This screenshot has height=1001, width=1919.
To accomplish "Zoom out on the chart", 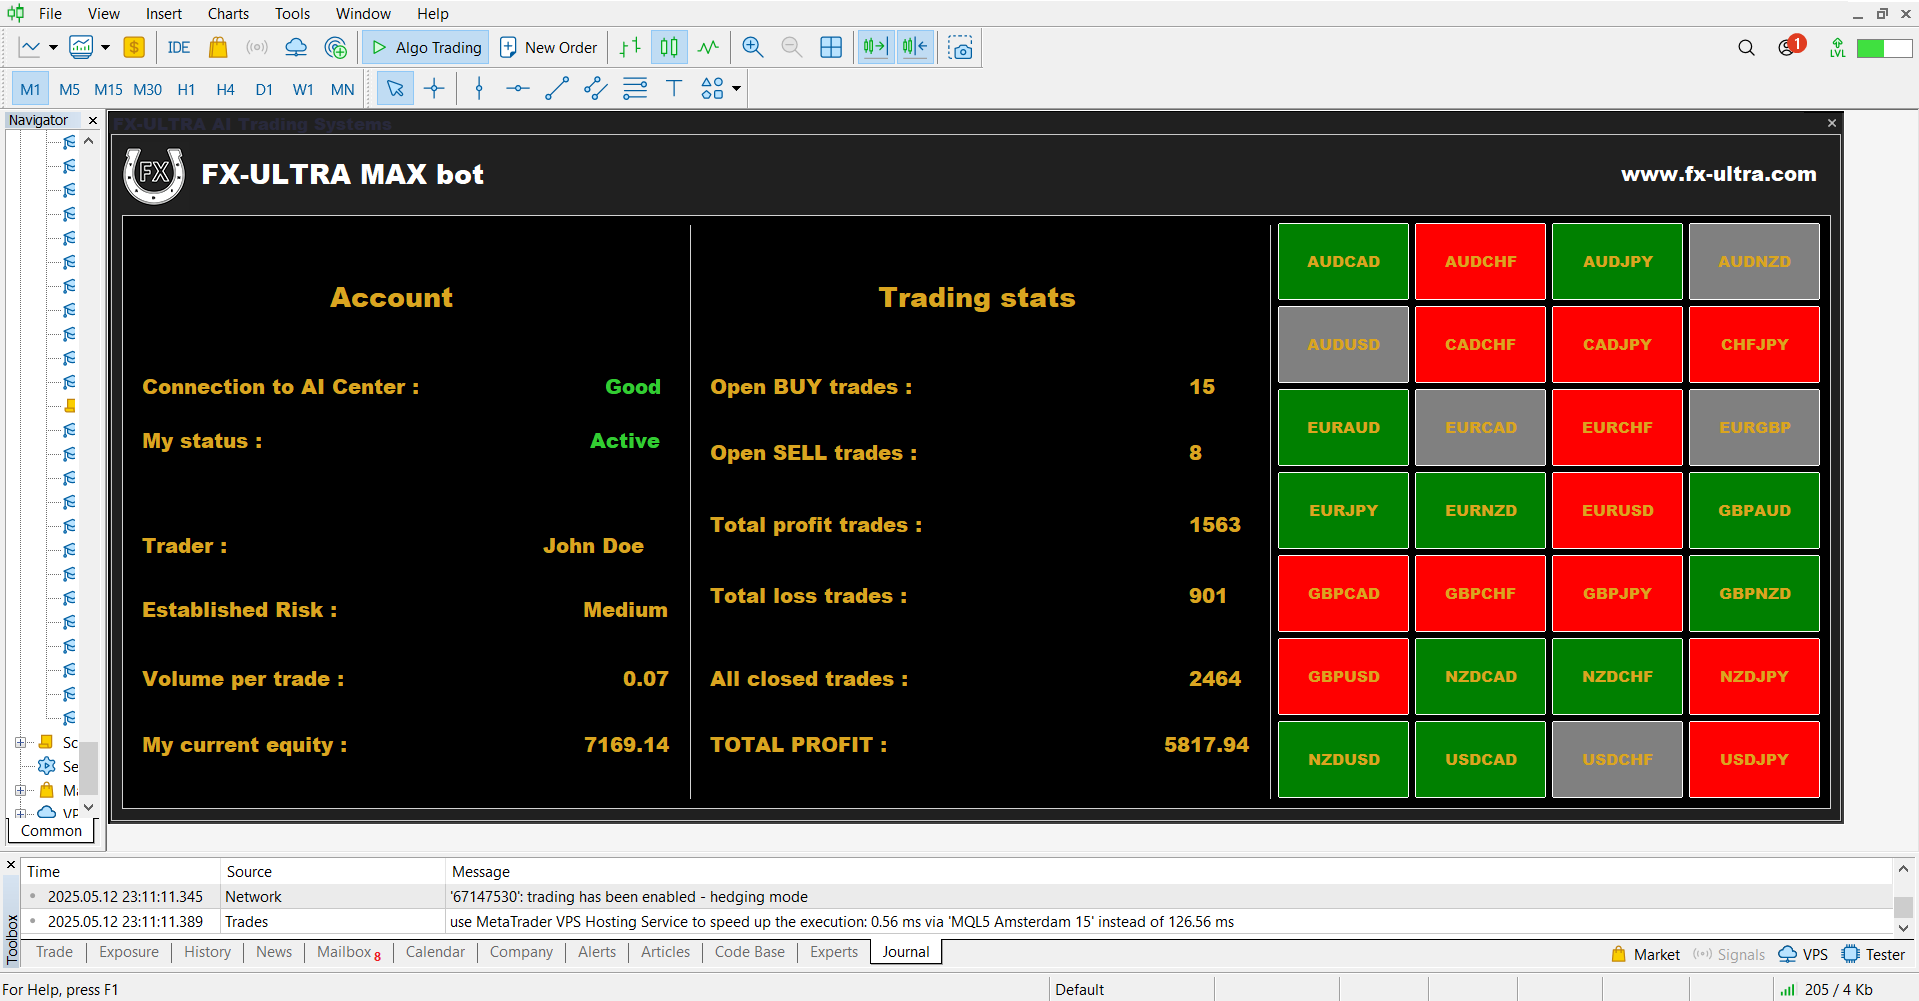I will [791, 47].
